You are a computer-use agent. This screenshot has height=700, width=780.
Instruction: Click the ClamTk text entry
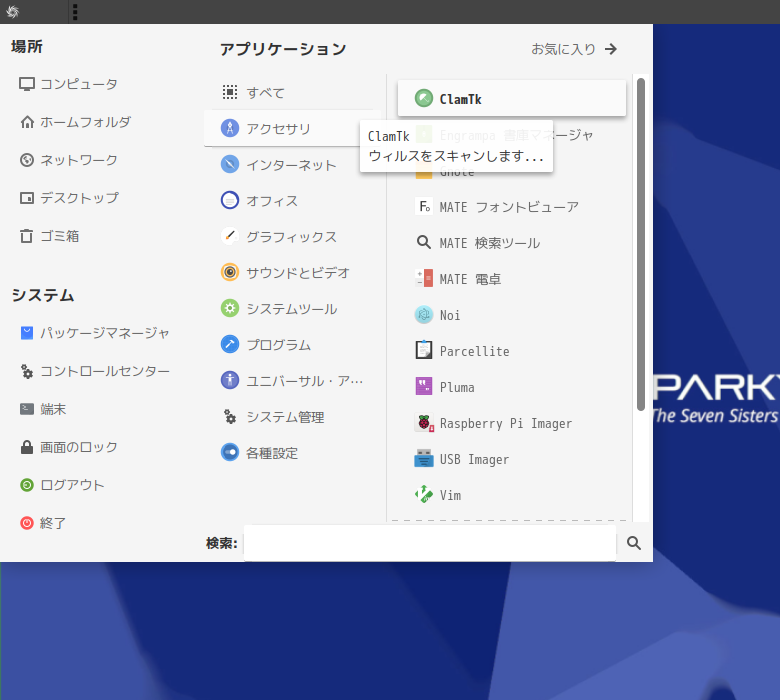461,100
